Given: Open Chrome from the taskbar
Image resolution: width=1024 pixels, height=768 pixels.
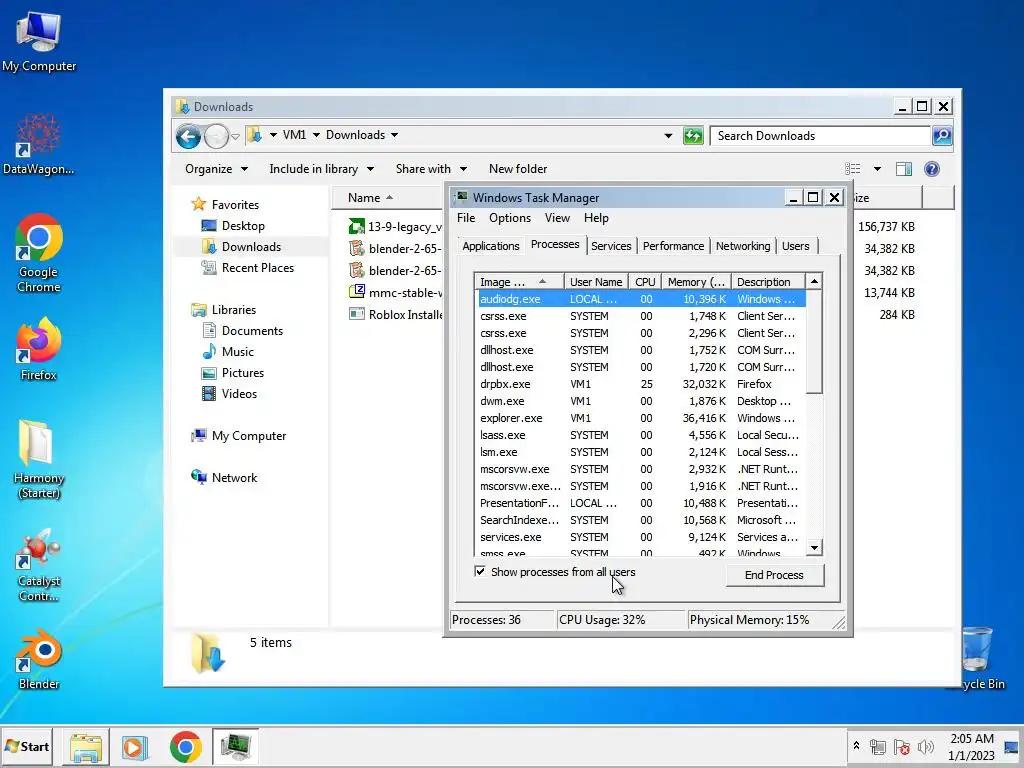Looking at the screenshot, I should coord(185,747).
